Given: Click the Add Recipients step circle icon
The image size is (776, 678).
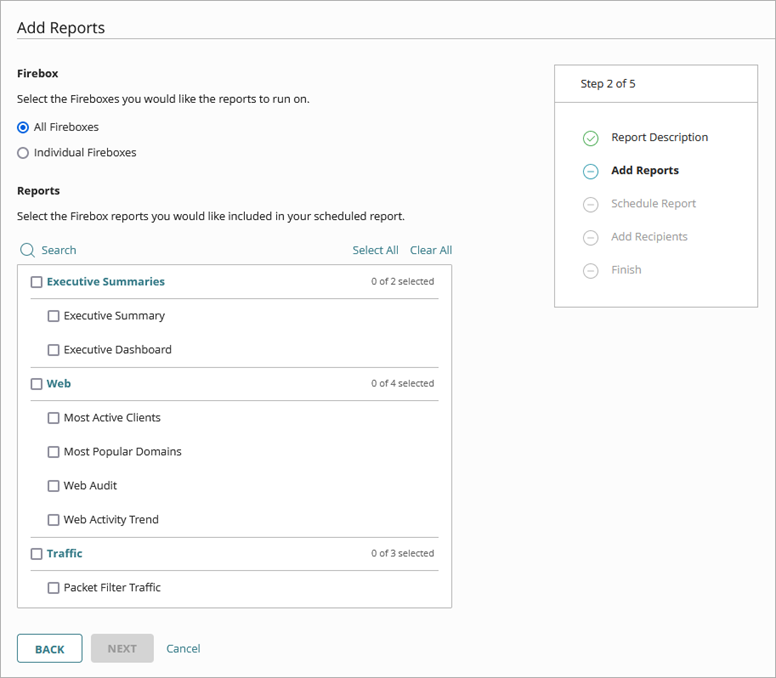Looking at the screenshot, I should coord(590,237).
